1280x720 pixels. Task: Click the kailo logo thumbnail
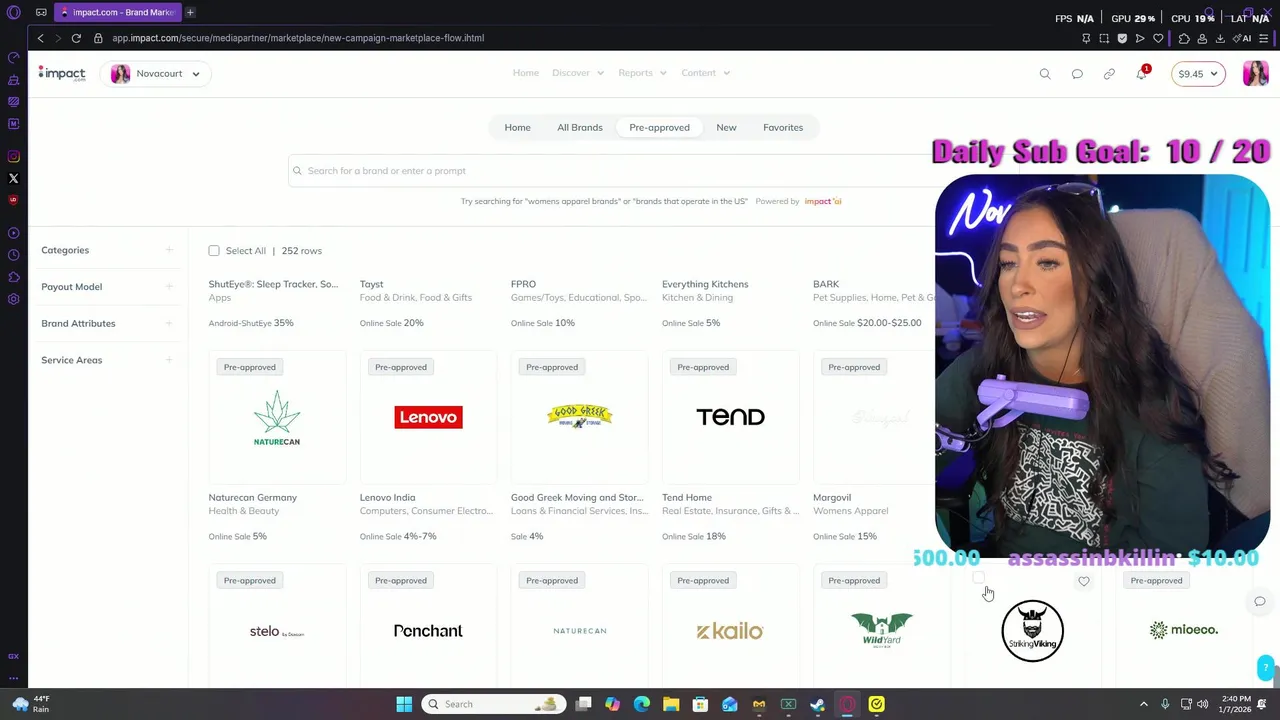(730, 631)
